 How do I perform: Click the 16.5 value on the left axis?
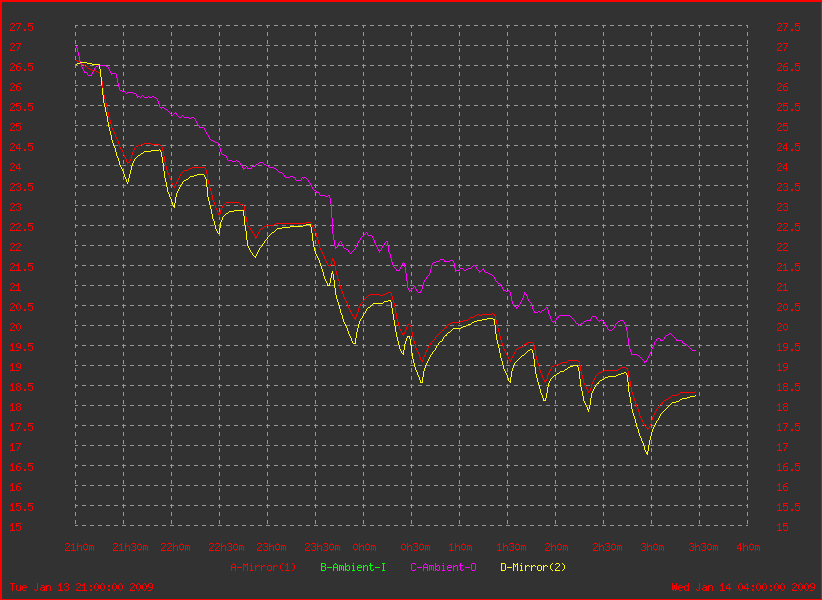click(21, 467)
